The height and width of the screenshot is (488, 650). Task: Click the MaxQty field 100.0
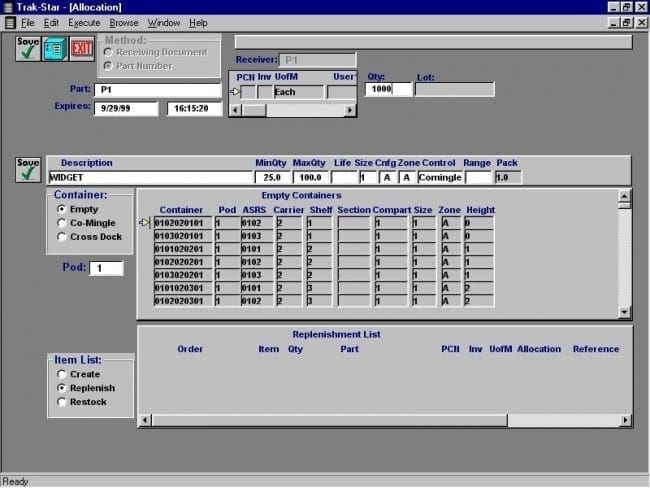(310, 177)
